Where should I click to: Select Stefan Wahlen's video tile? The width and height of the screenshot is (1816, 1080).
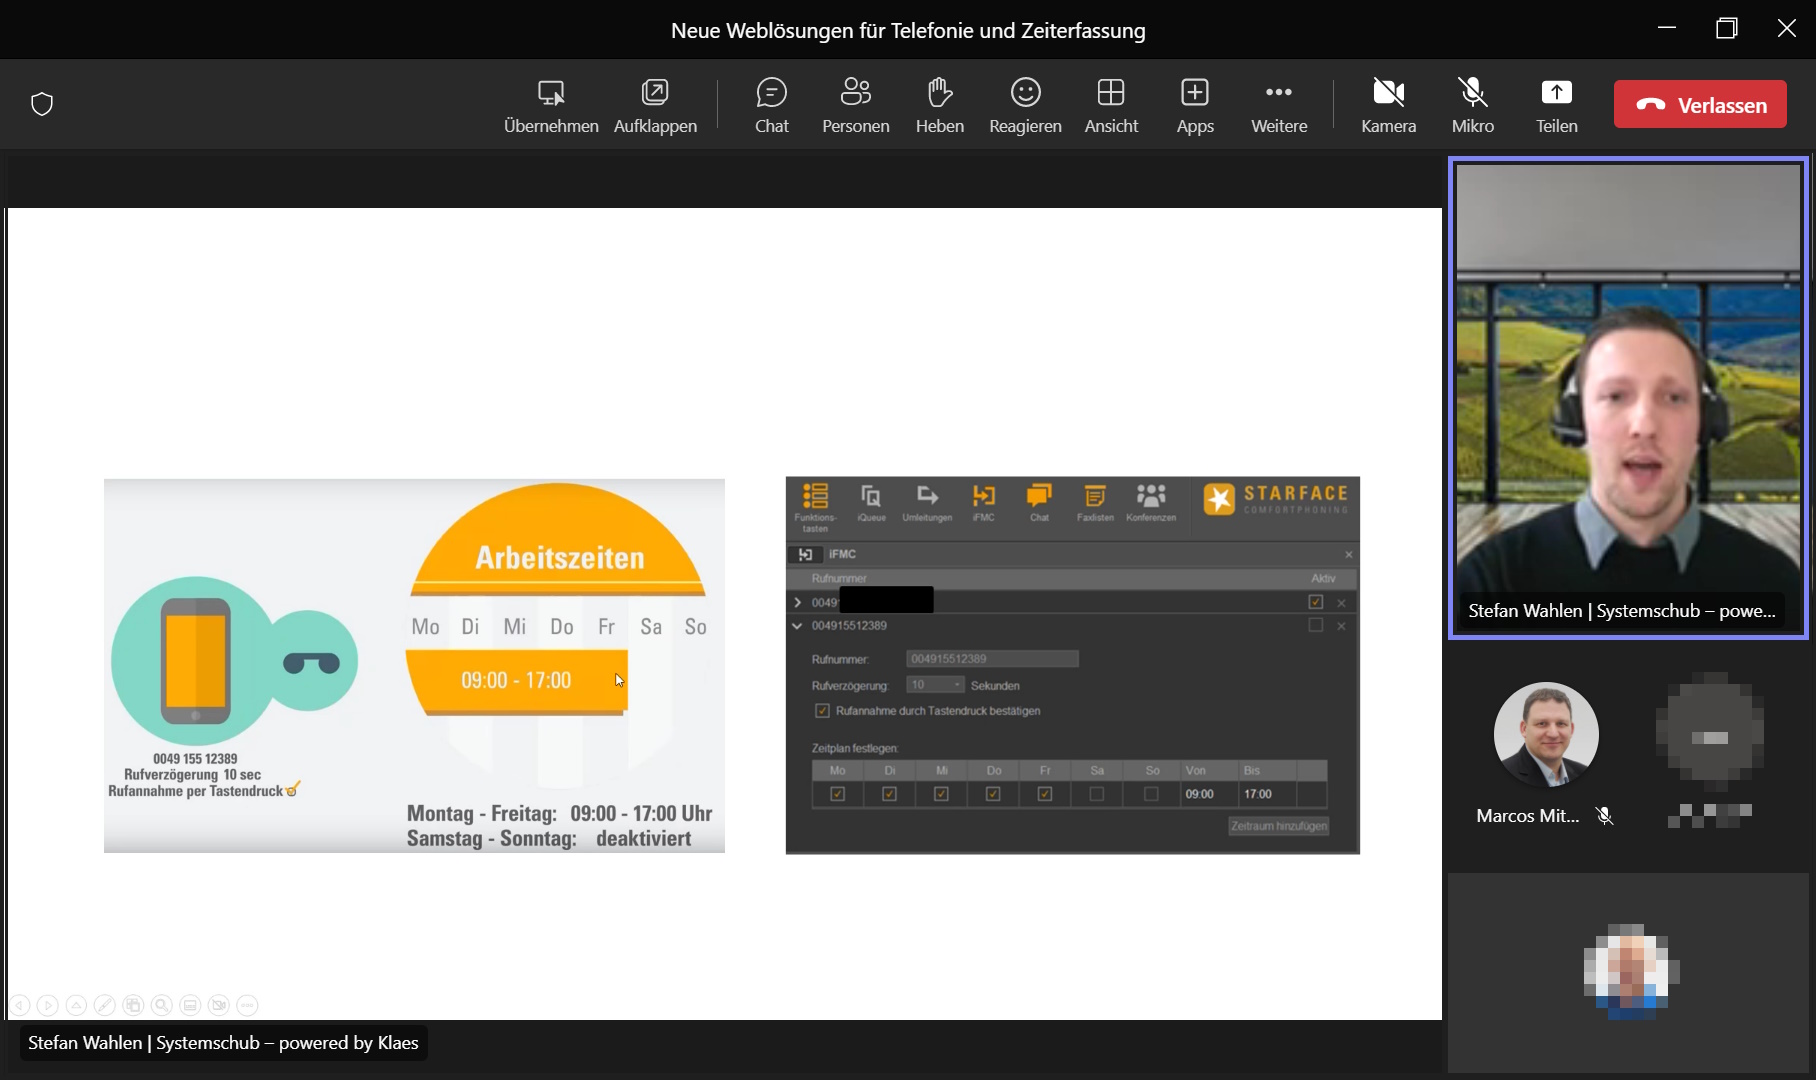pyautogui.click(x=1627, y=397)
